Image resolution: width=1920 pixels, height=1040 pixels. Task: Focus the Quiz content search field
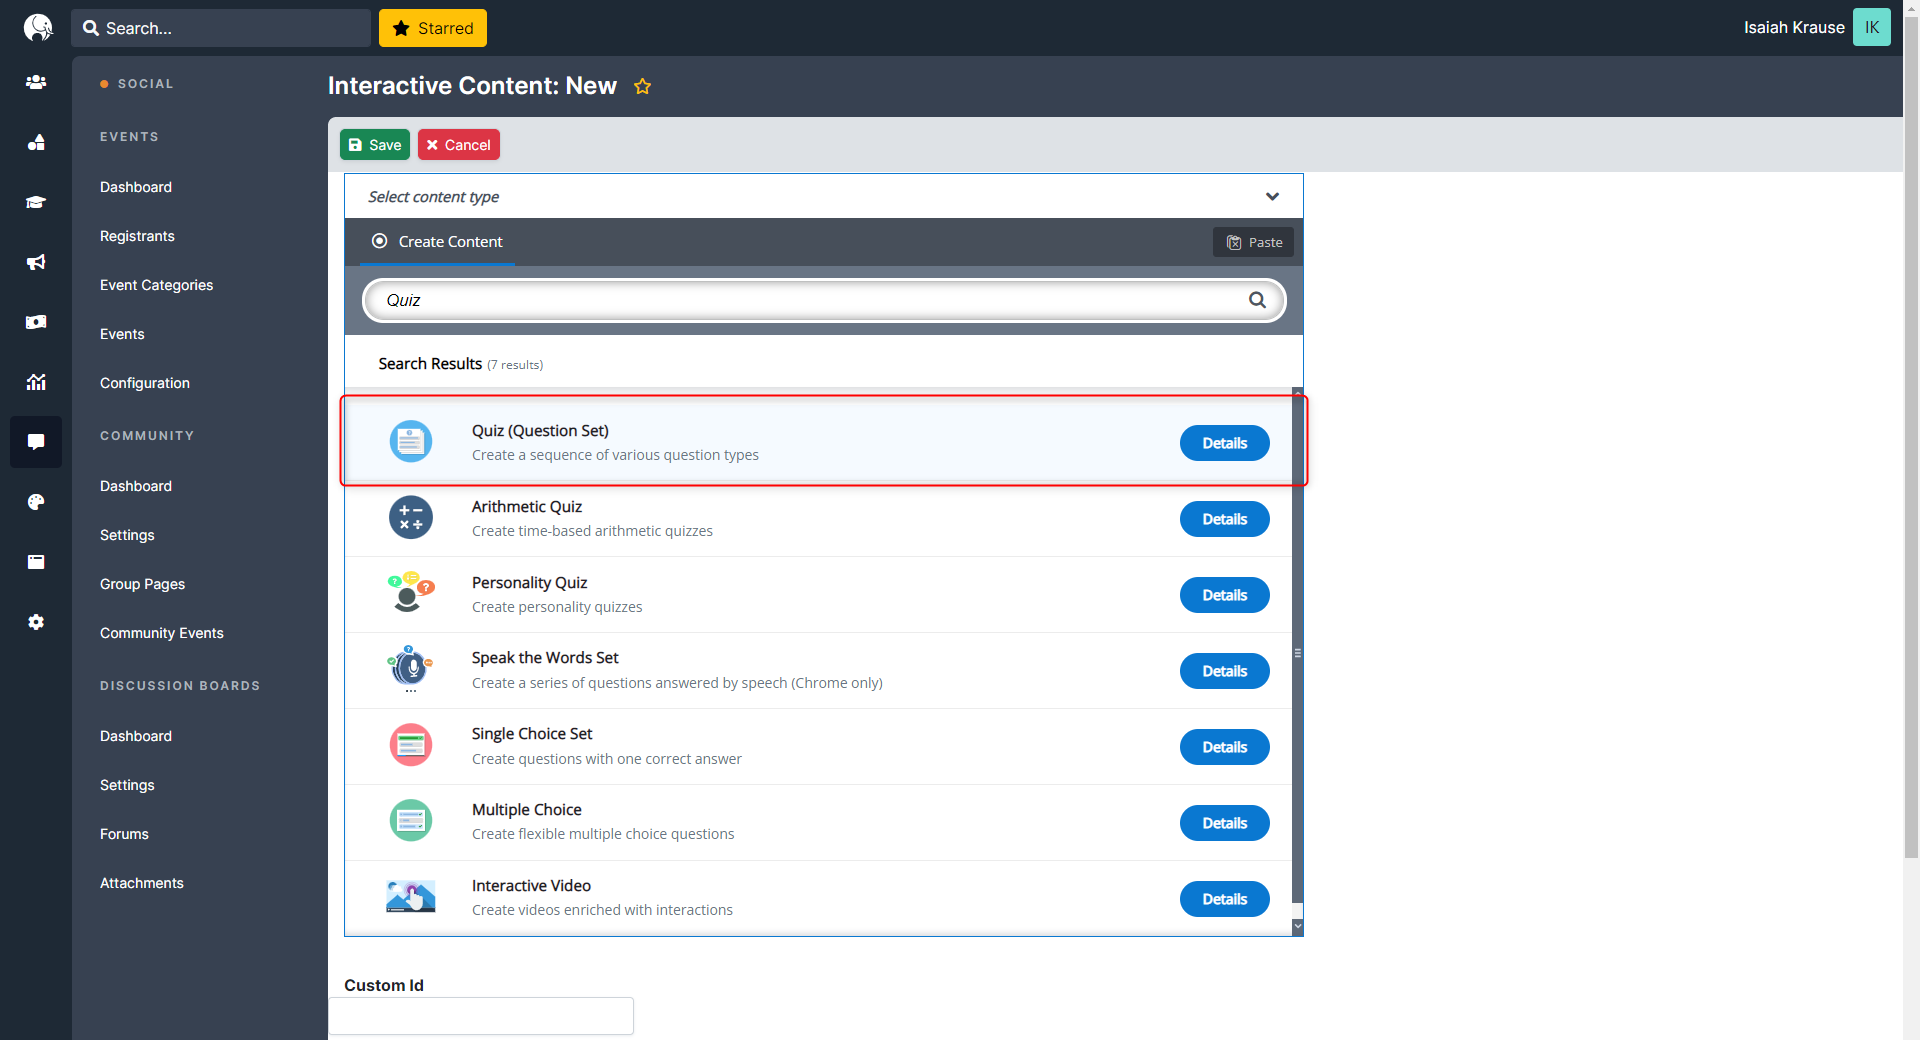[824, 300]
